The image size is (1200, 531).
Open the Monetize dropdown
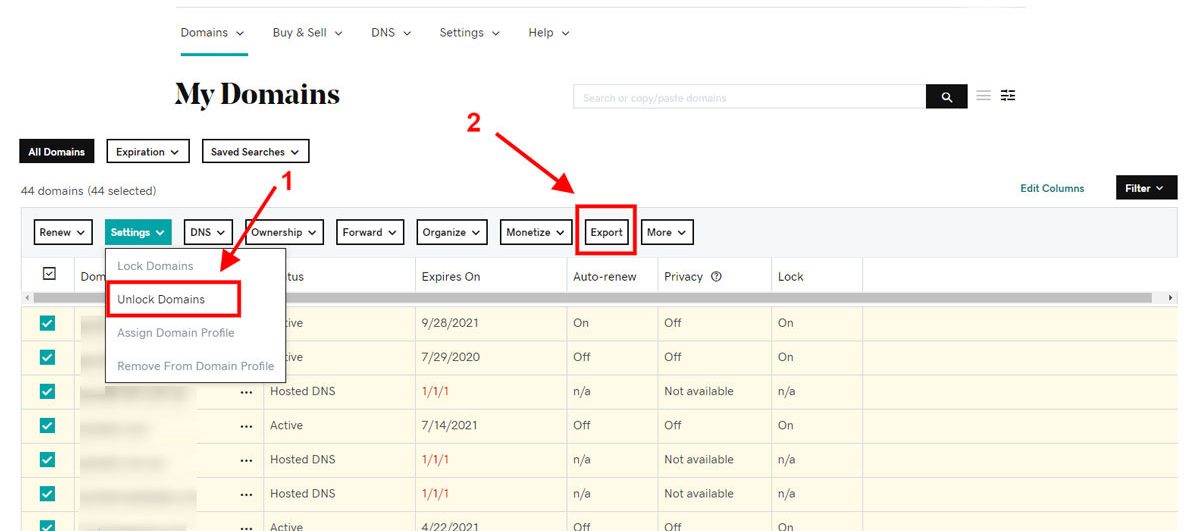[x=536, y=232]
